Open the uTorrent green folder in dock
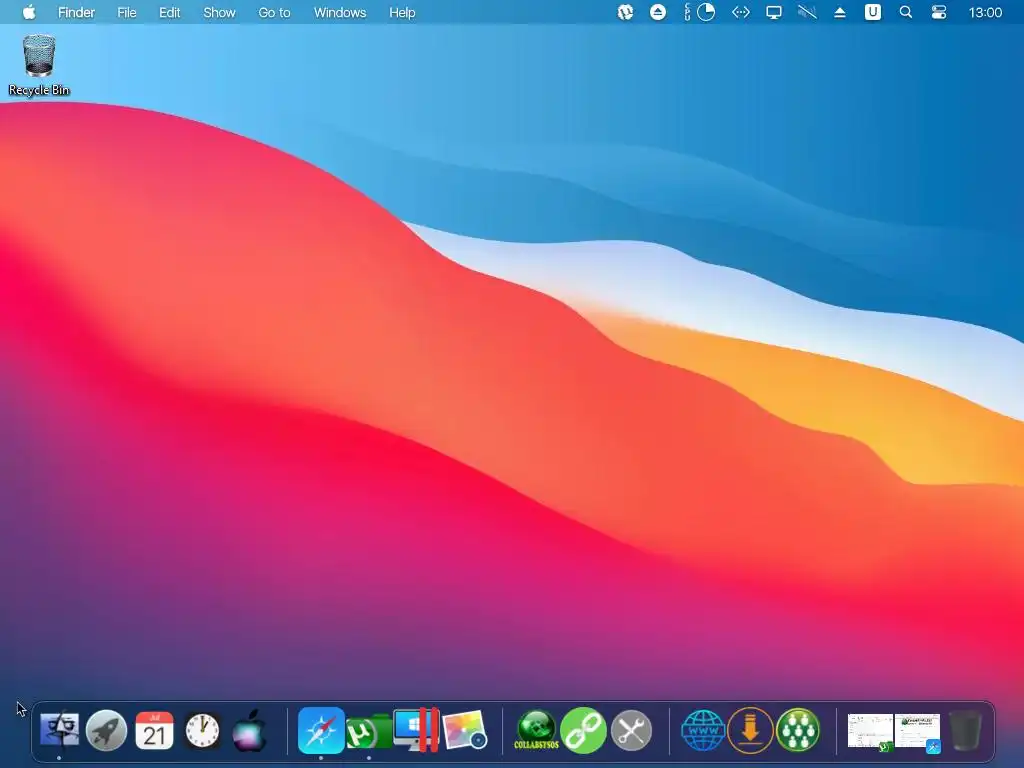Screen dimensions: 1024x768 pyautogui.click(x=368, y=732)
